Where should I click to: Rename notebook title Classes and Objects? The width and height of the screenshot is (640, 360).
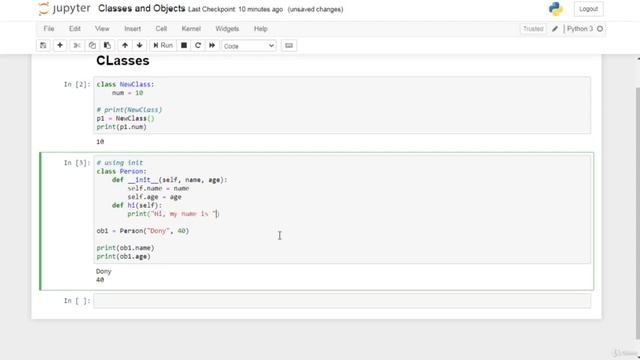142,9
